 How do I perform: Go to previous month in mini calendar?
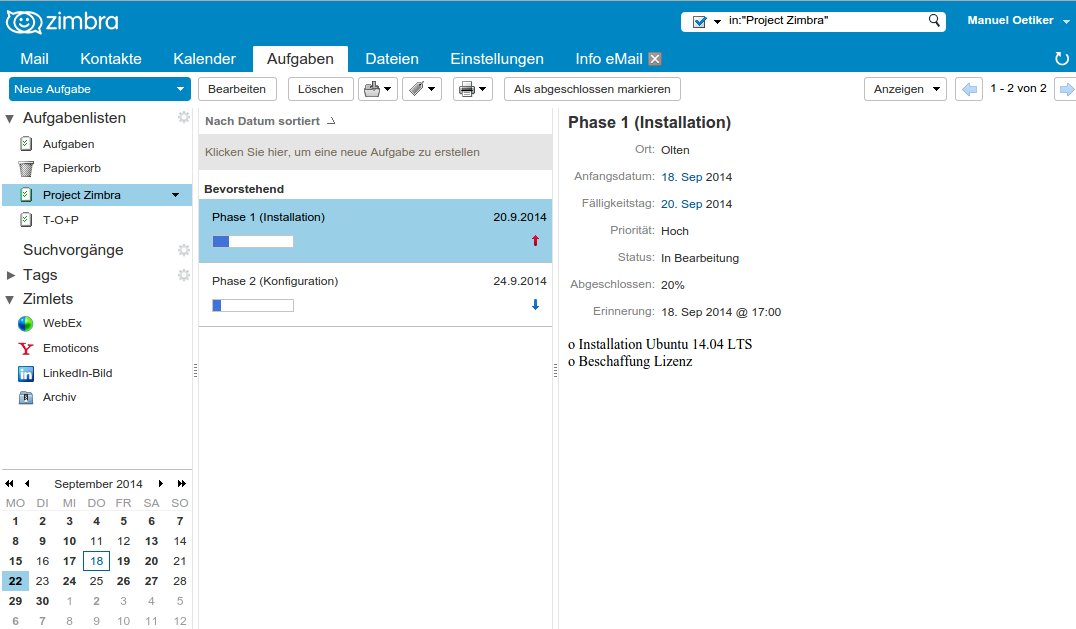click(x=27, y=484)
